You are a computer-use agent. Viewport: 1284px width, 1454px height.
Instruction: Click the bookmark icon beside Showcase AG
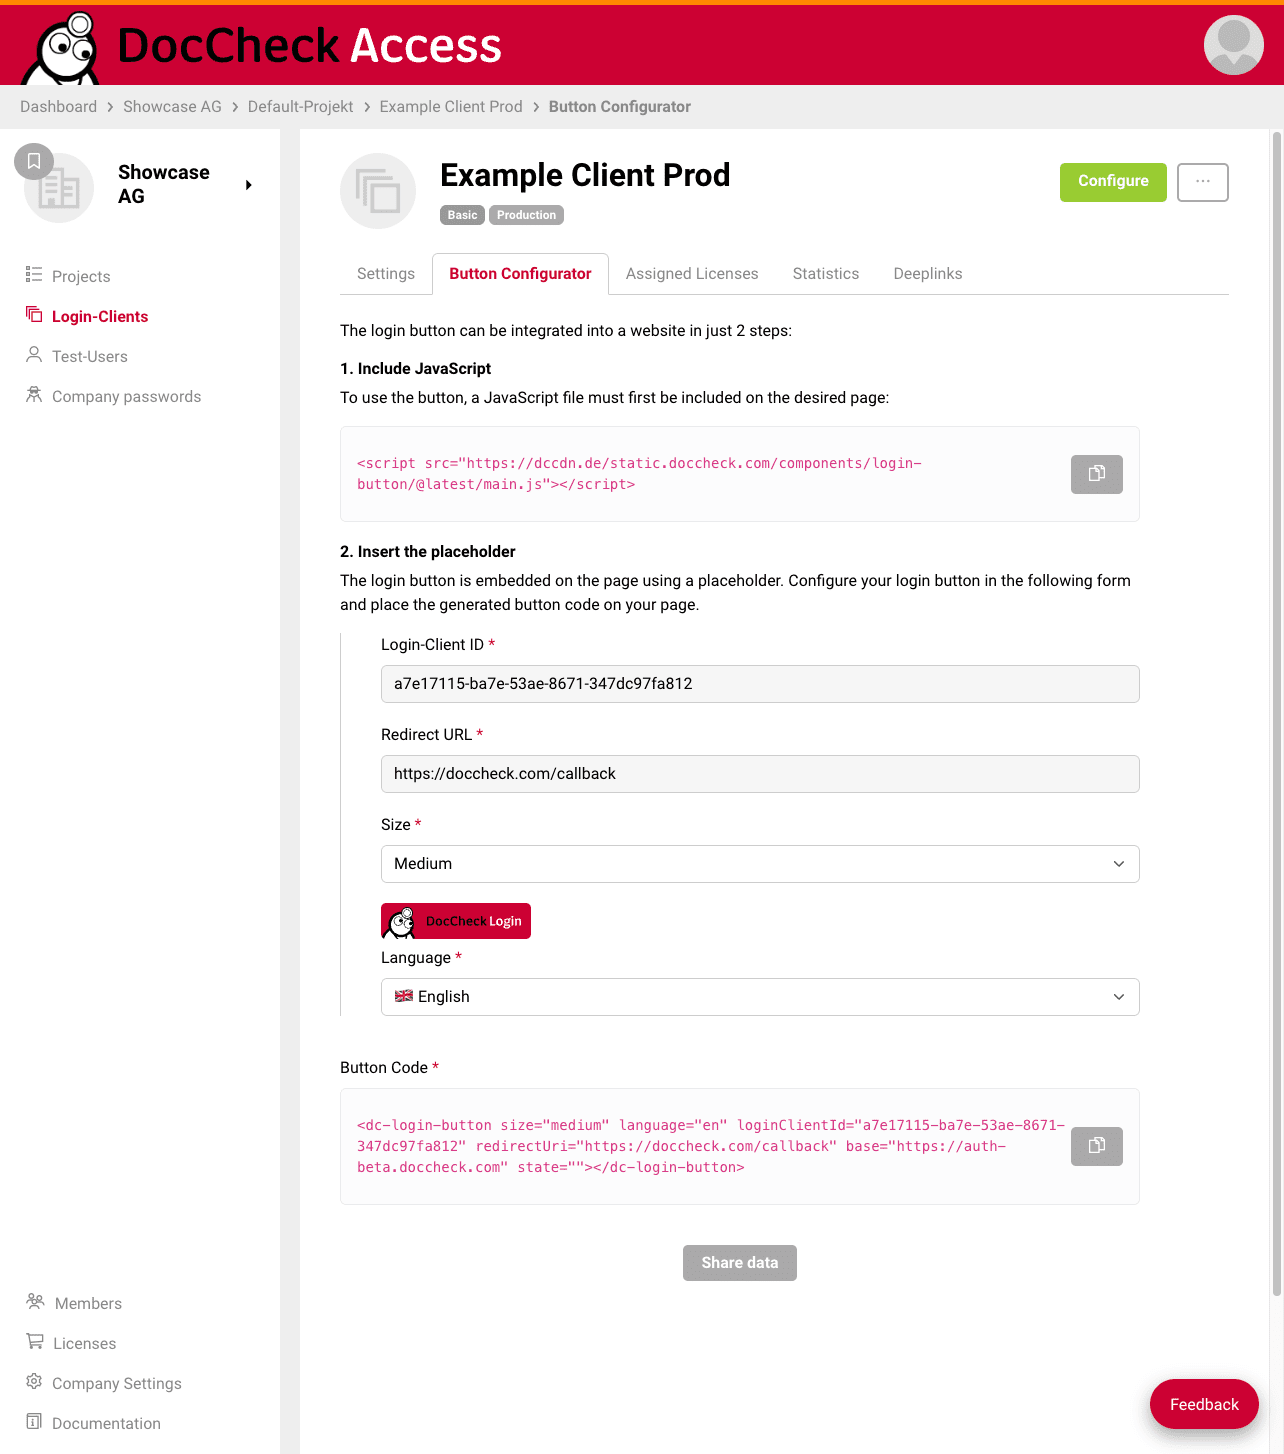[34, 161]
